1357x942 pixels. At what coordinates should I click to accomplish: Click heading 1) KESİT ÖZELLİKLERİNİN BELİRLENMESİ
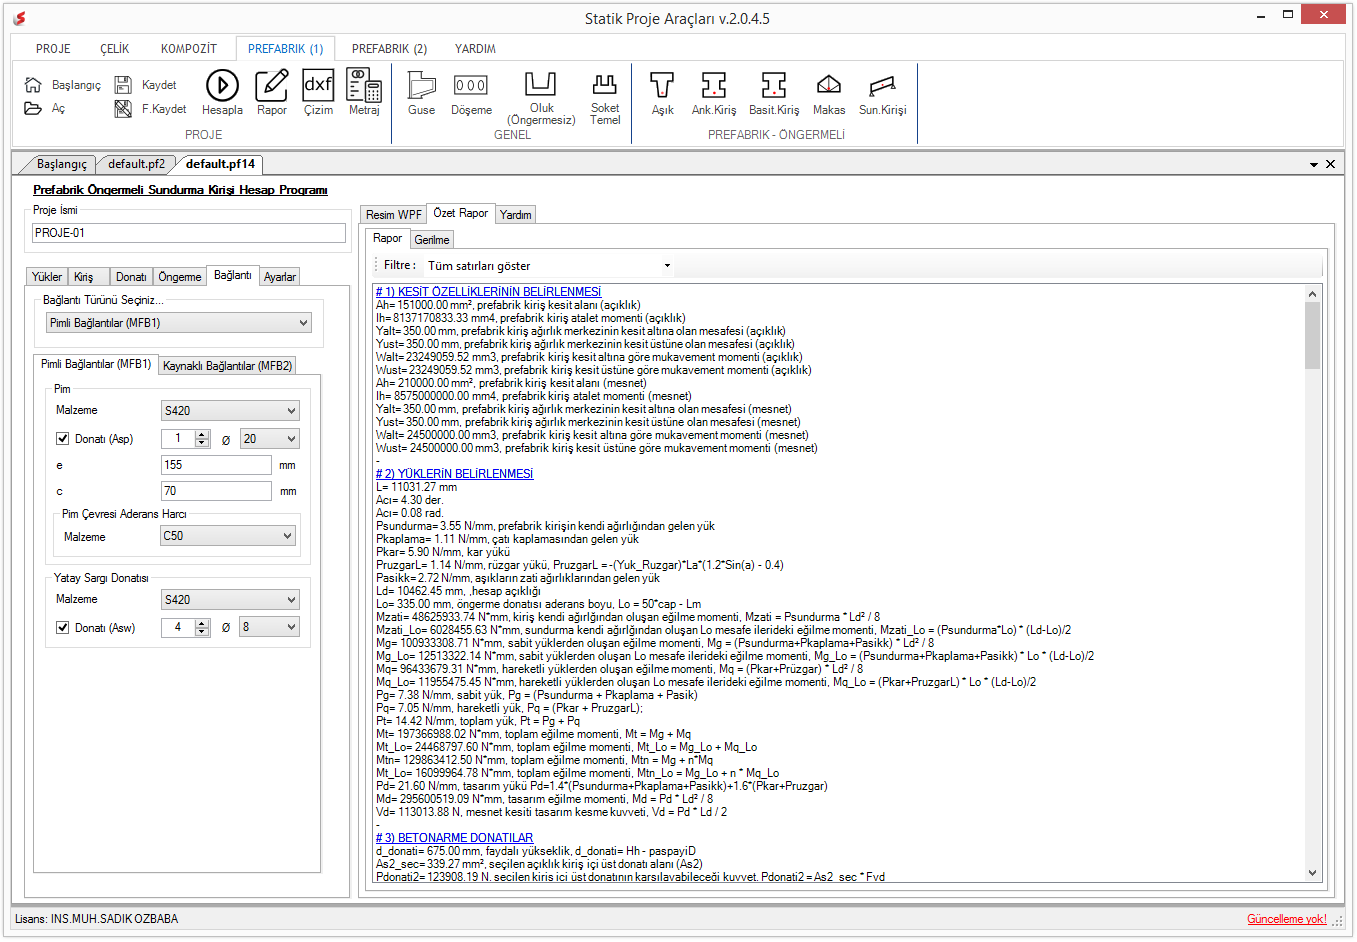click(x=489, y=292)
